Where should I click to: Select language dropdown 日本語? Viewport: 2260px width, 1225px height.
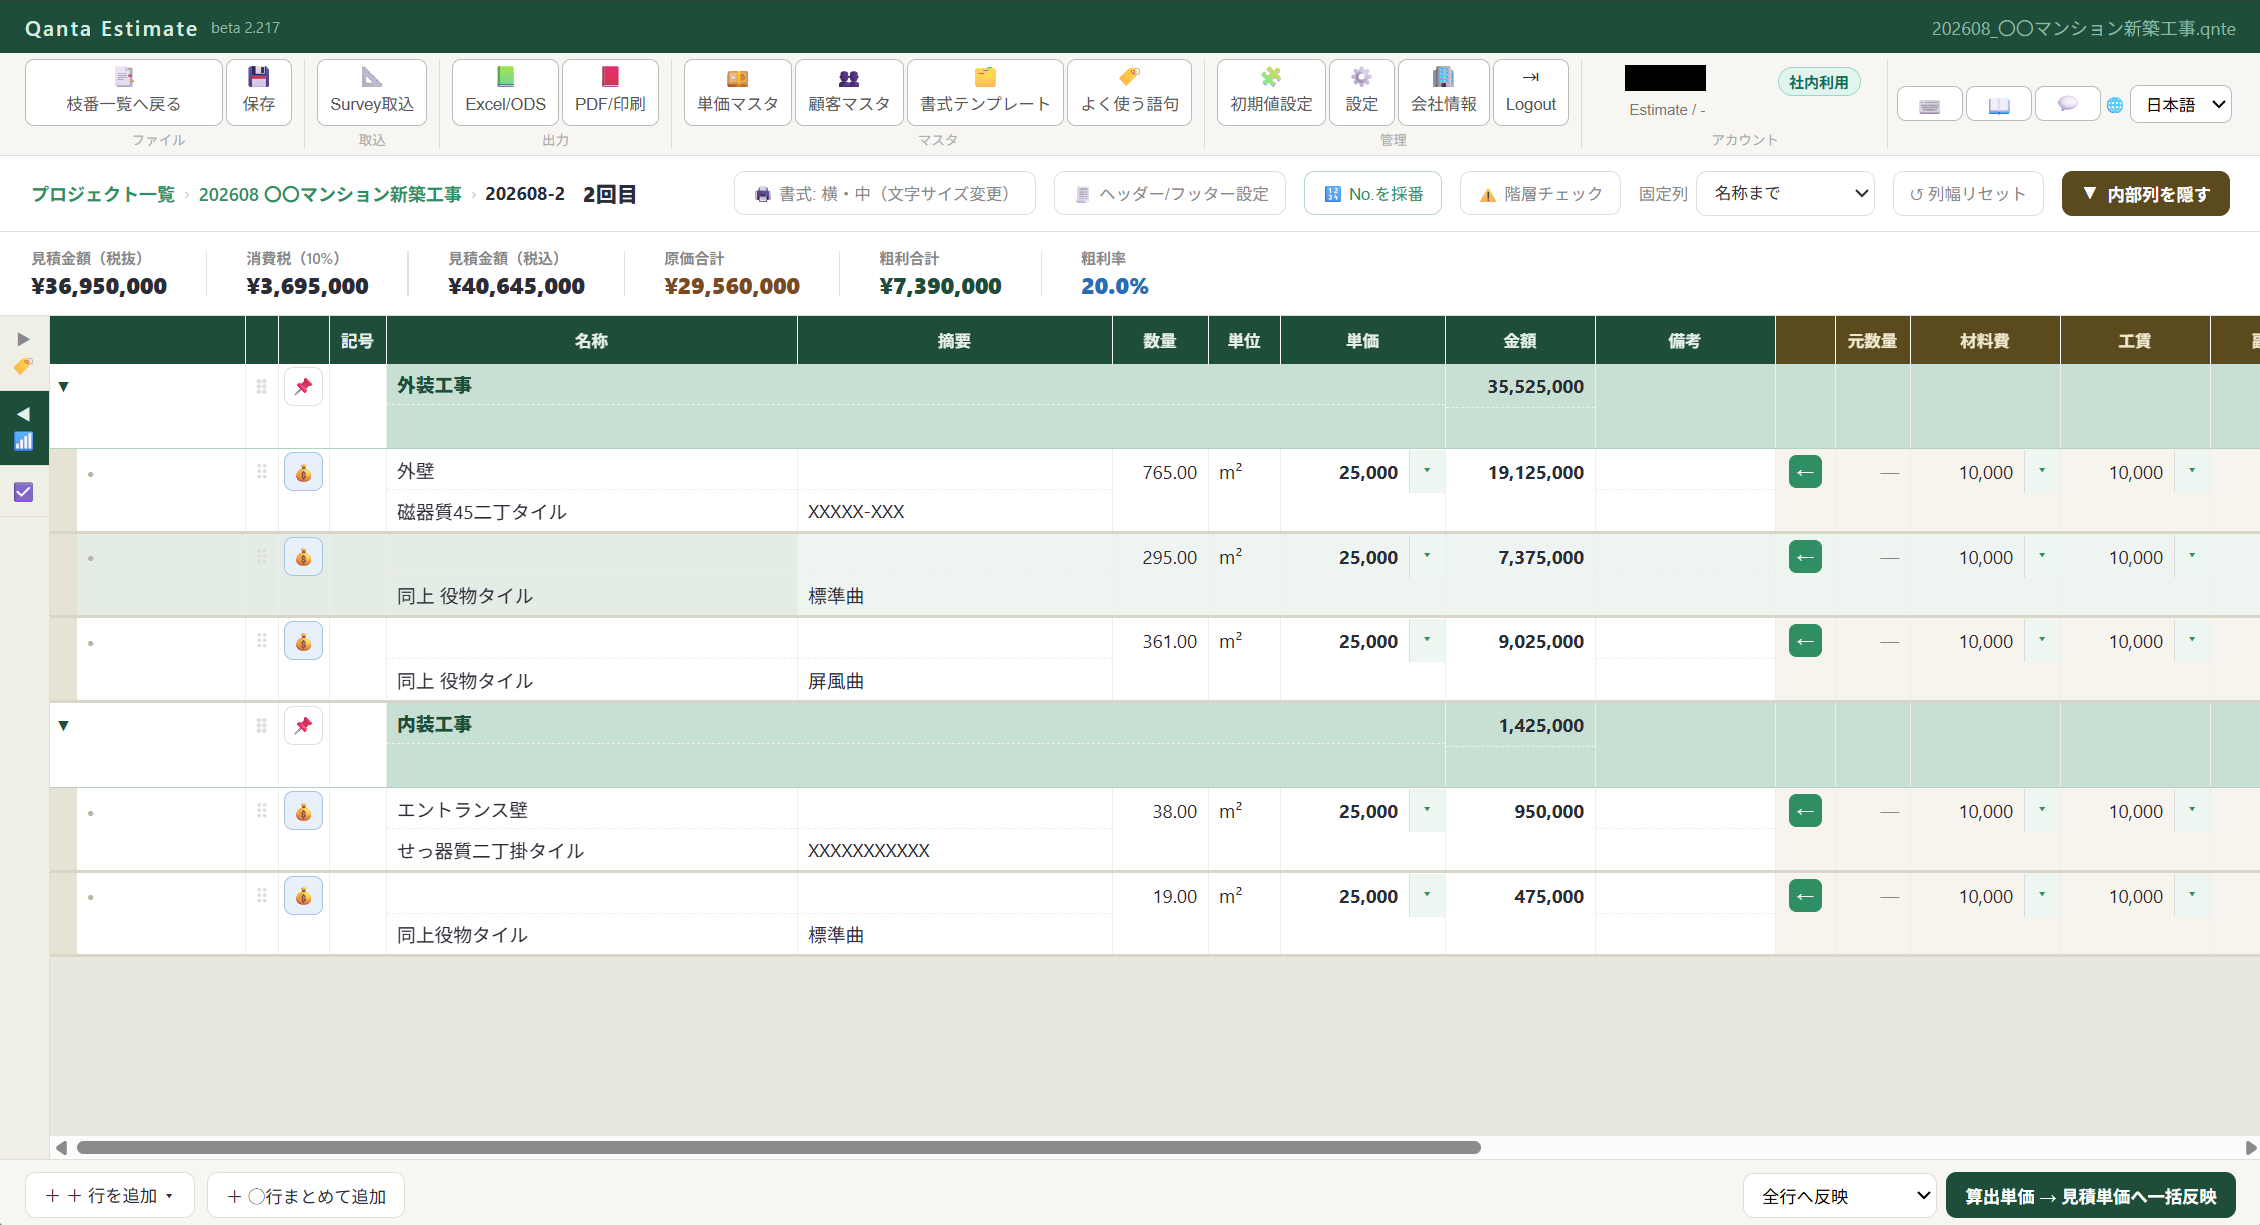(x=2181, y=104)
